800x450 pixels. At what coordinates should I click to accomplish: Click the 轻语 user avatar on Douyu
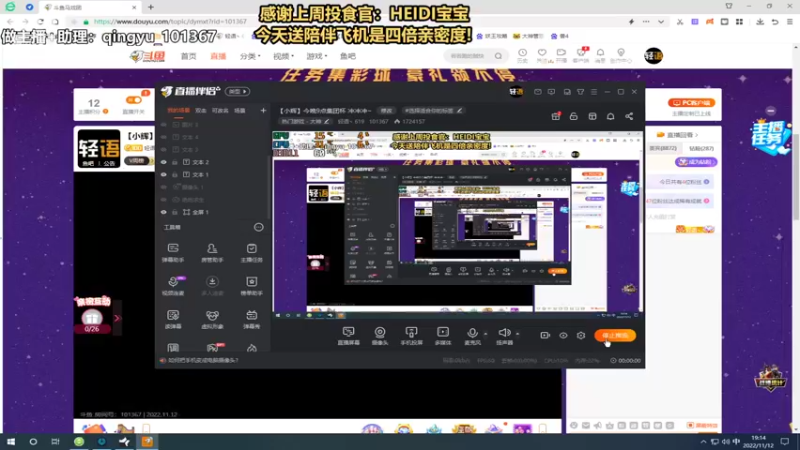pyautogui.click(x=653, y=56)
